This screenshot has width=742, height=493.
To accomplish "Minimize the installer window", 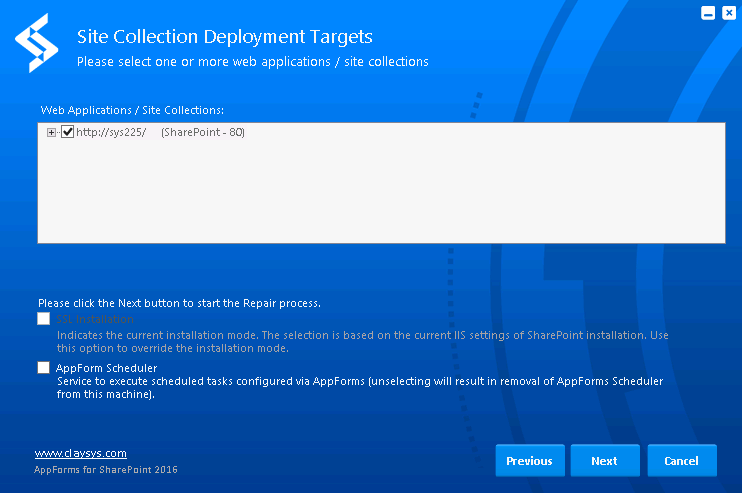I will coord(708,13).
